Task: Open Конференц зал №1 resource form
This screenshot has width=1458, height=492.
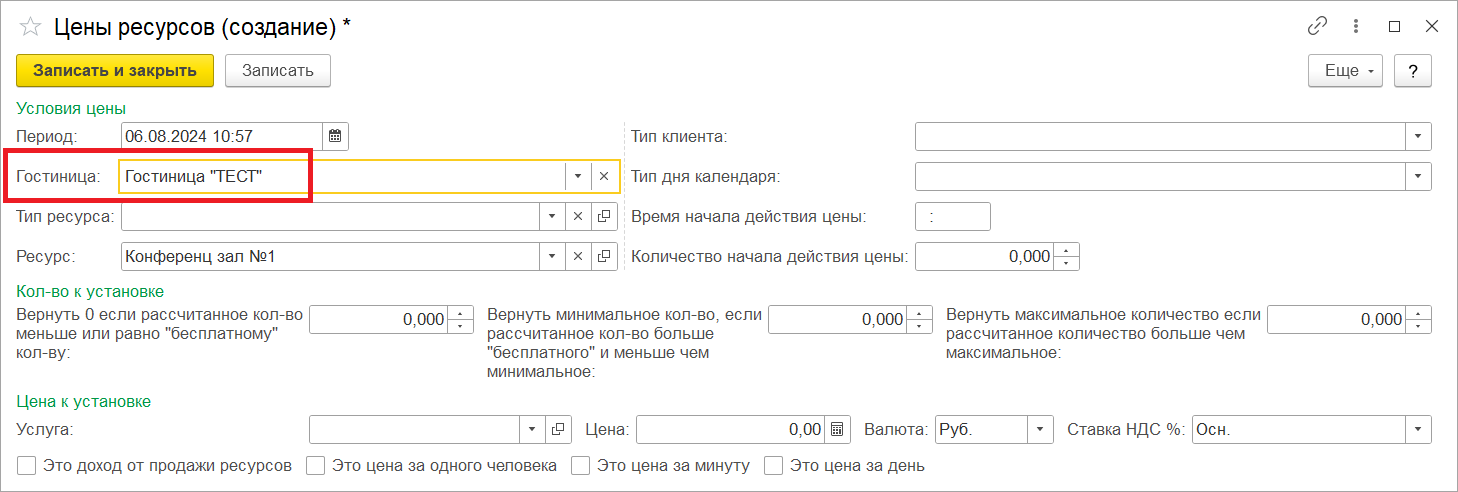Action: [x=603, y=257]
